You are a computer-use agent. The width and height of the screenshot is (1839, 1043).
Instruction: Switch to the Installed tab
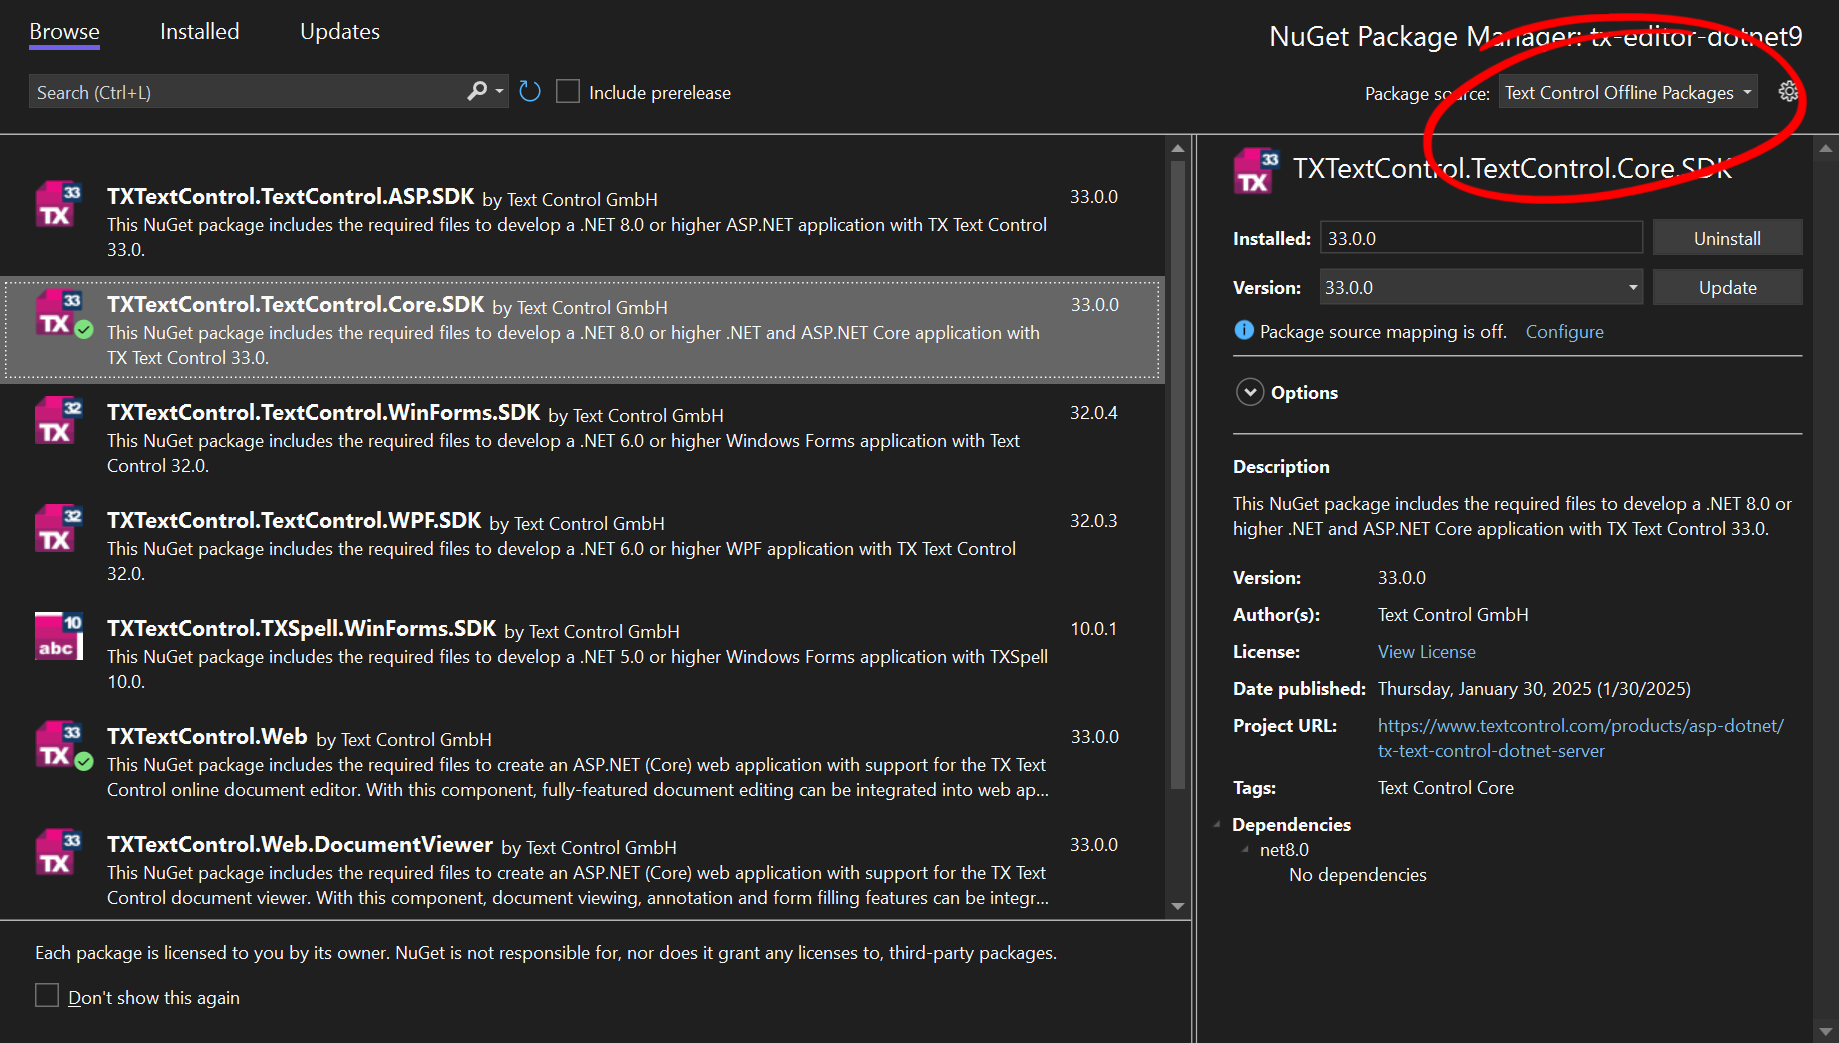click(199, 32)
